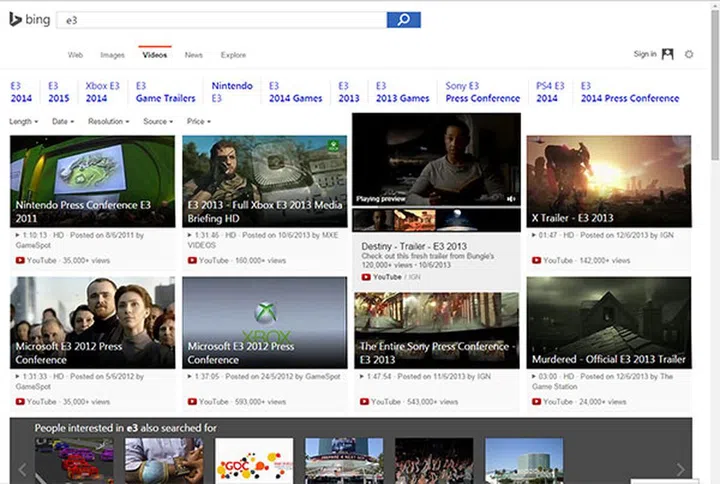Screen dimensions: 720x484
Task: Select the Videos tab
Action: click(x=155, y=55)
